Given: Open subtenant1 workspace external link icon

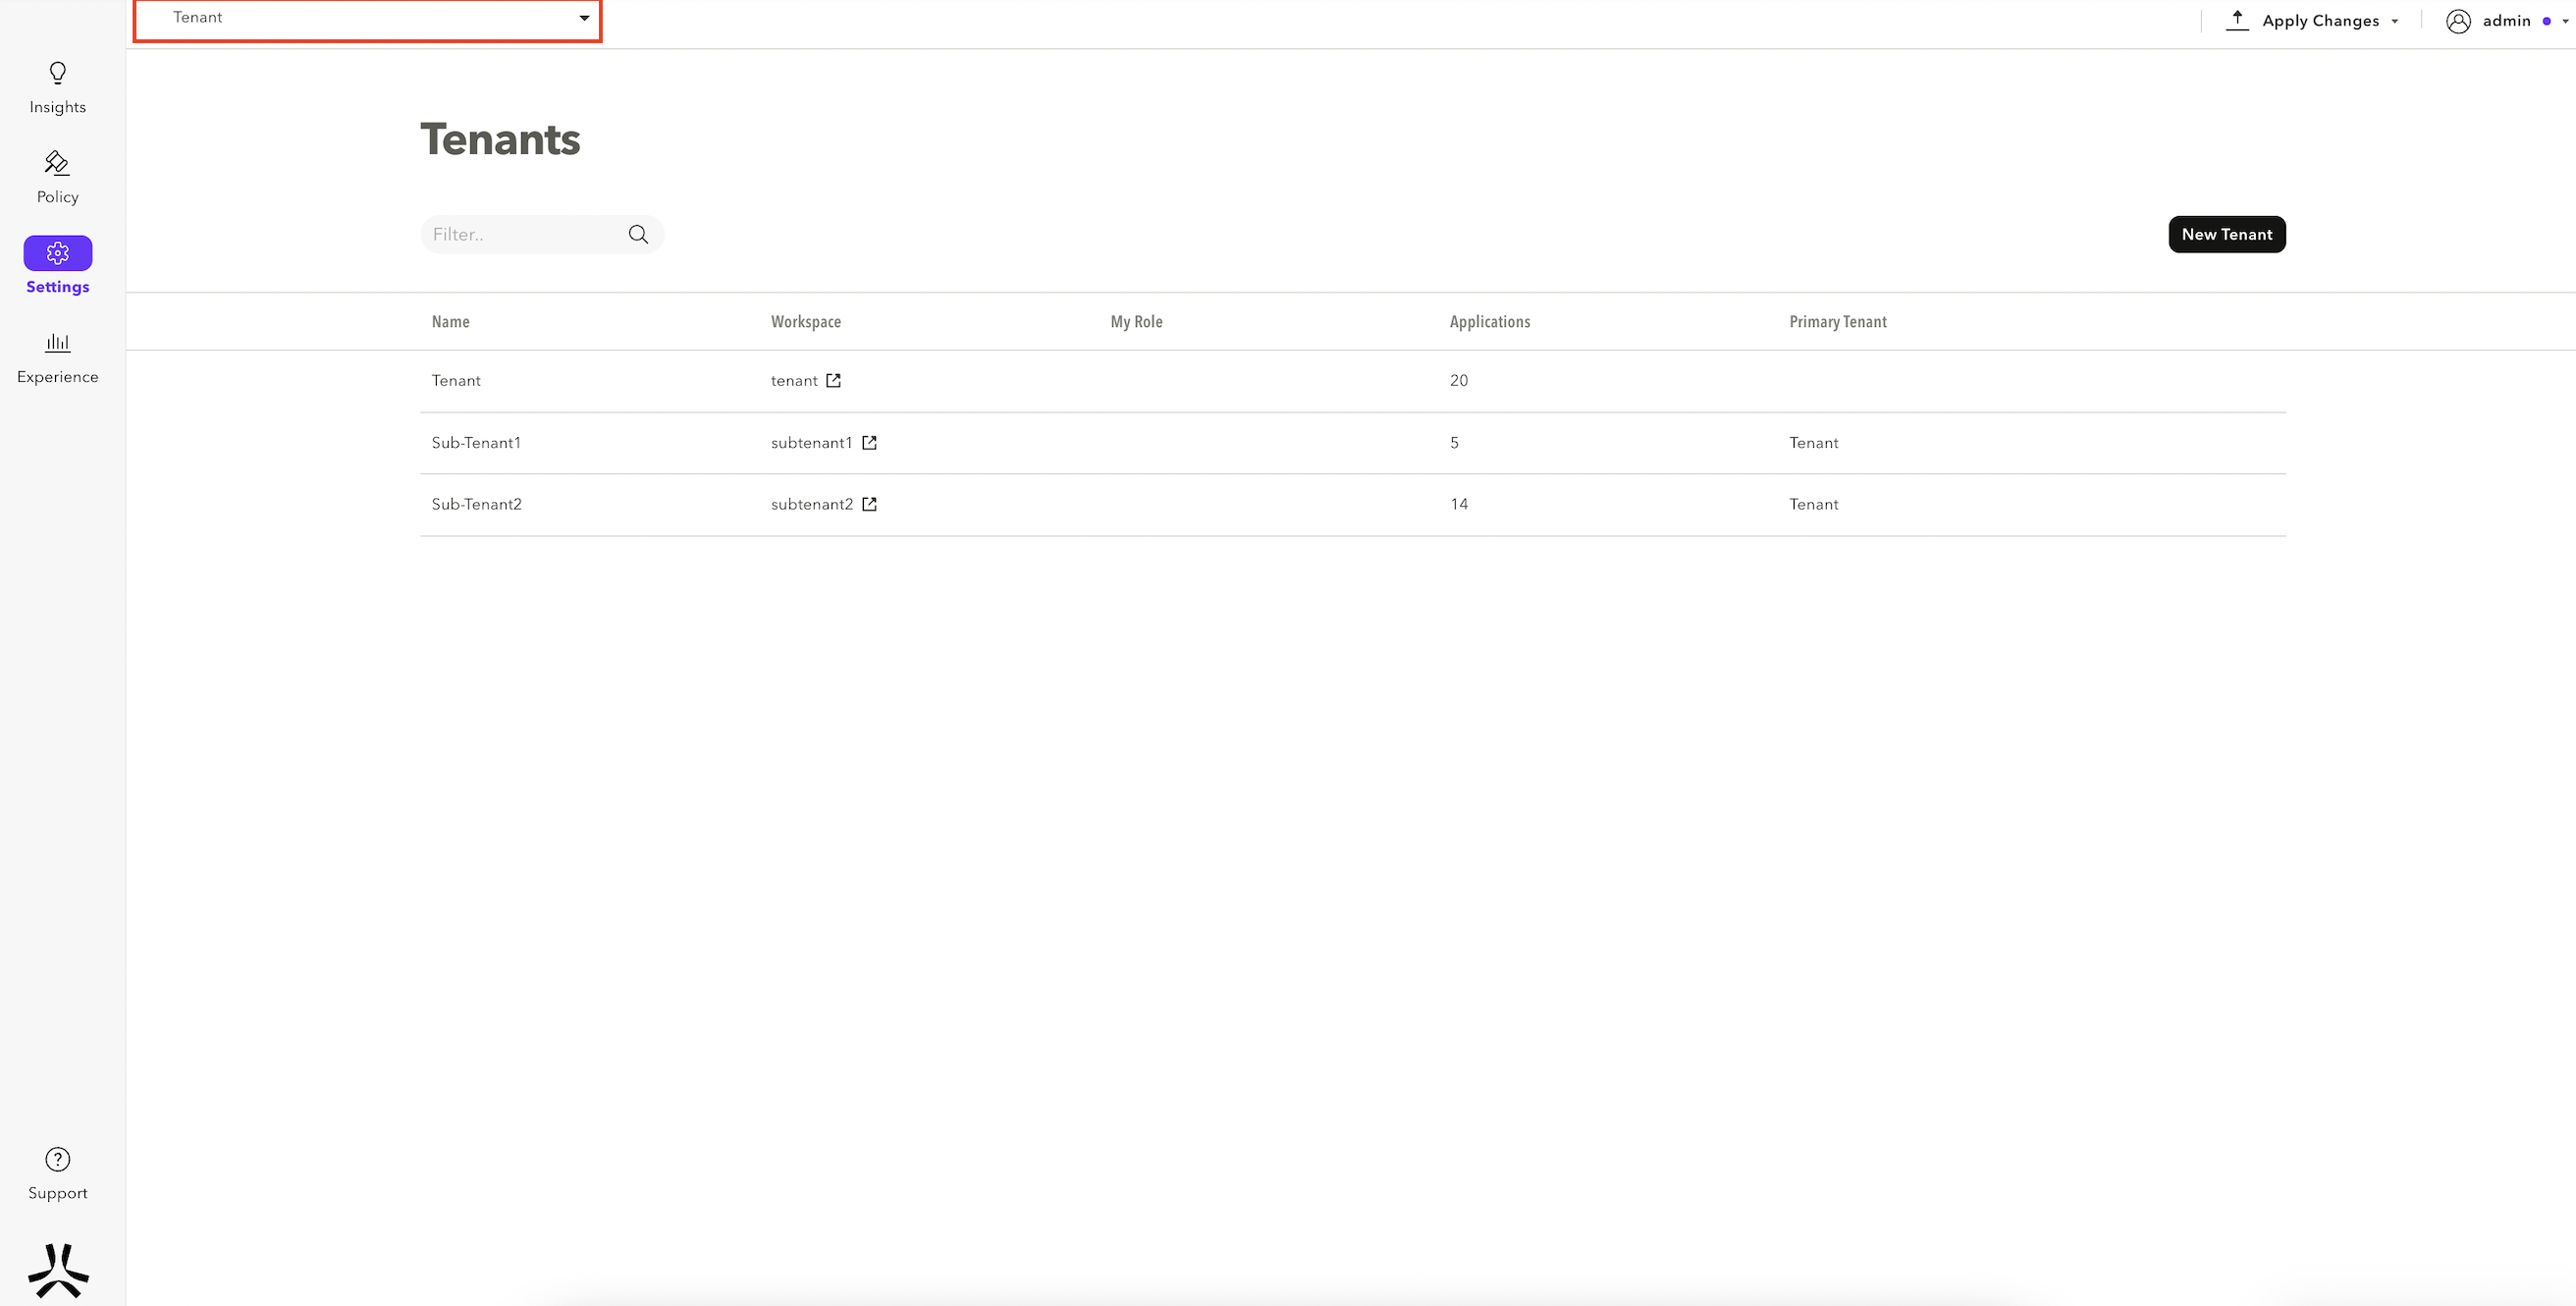Looking at the screenshot, I should [x=869, y=442].
